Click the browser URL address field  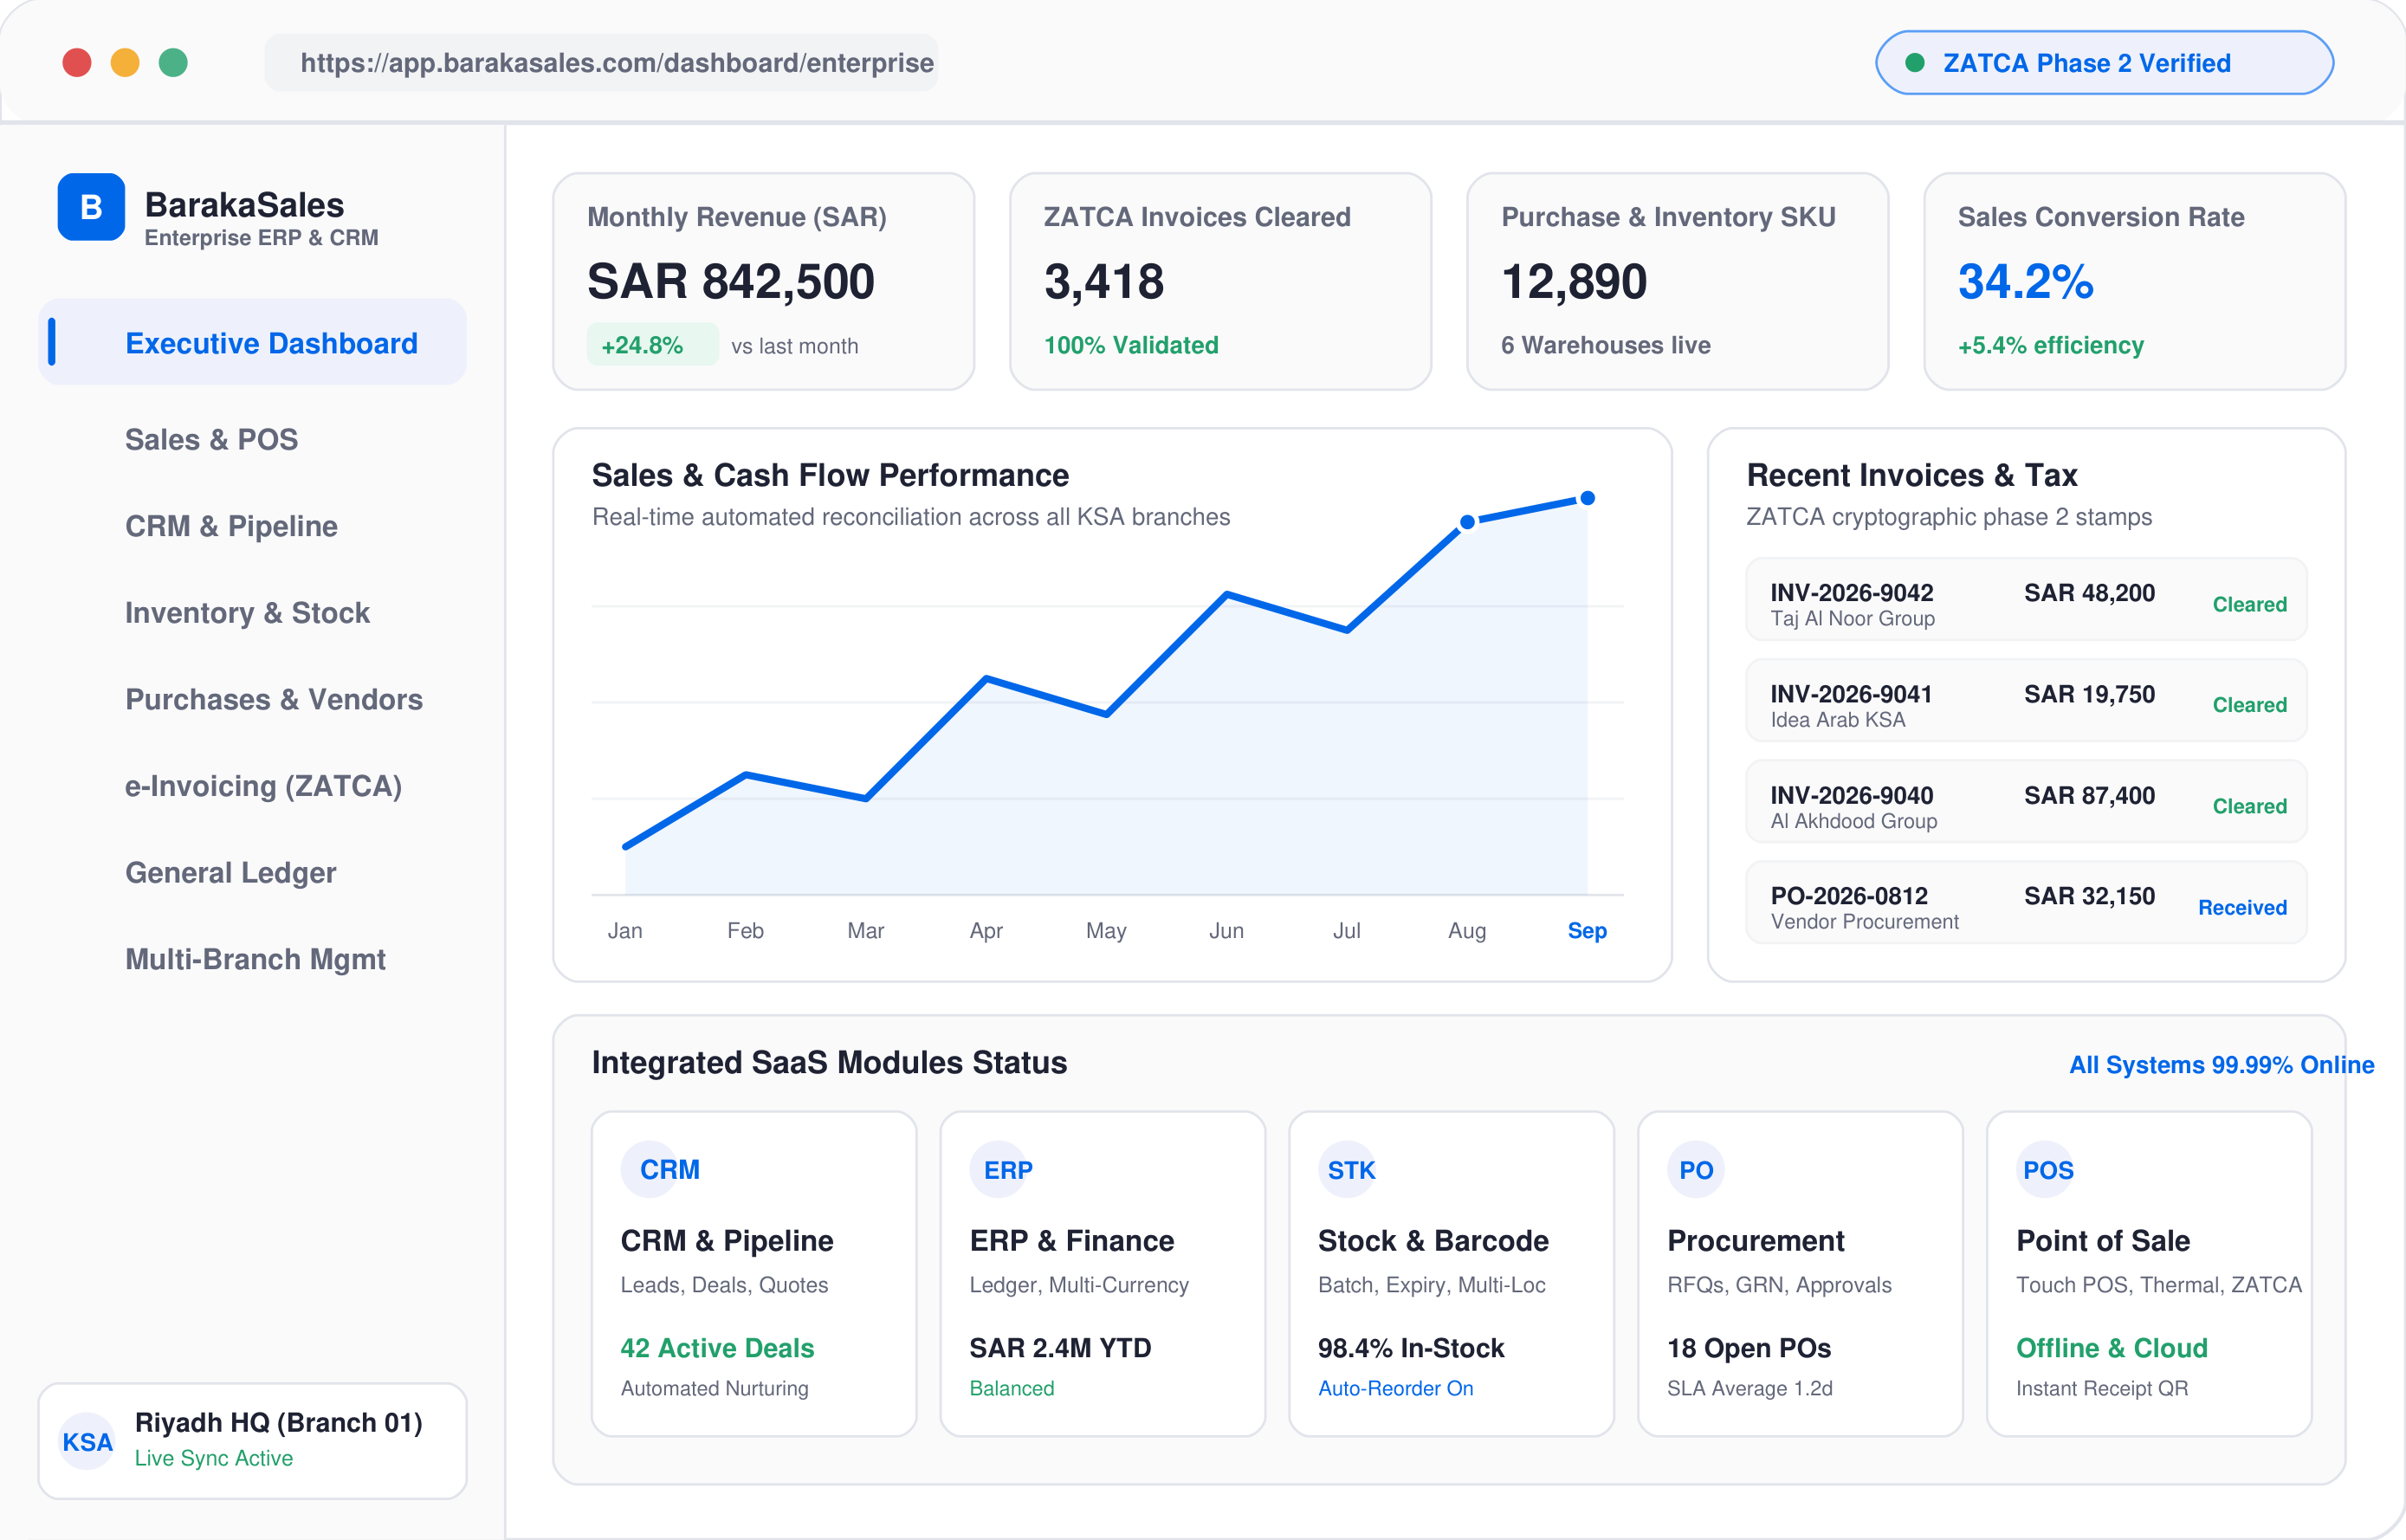[601, 63]
